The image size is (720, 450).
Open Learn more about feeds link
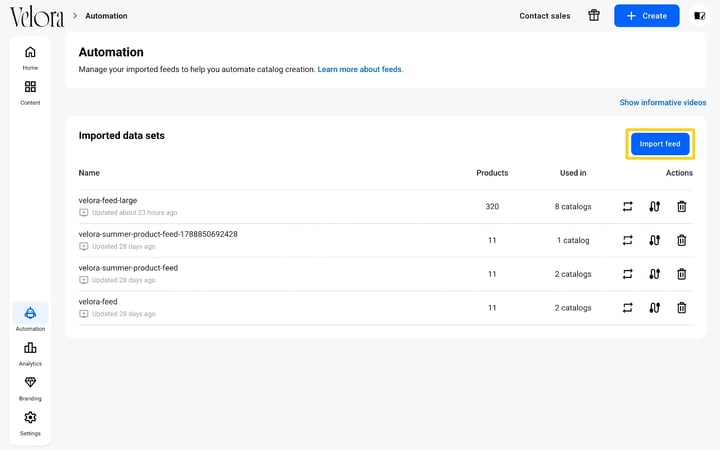(x=360, y=69)
